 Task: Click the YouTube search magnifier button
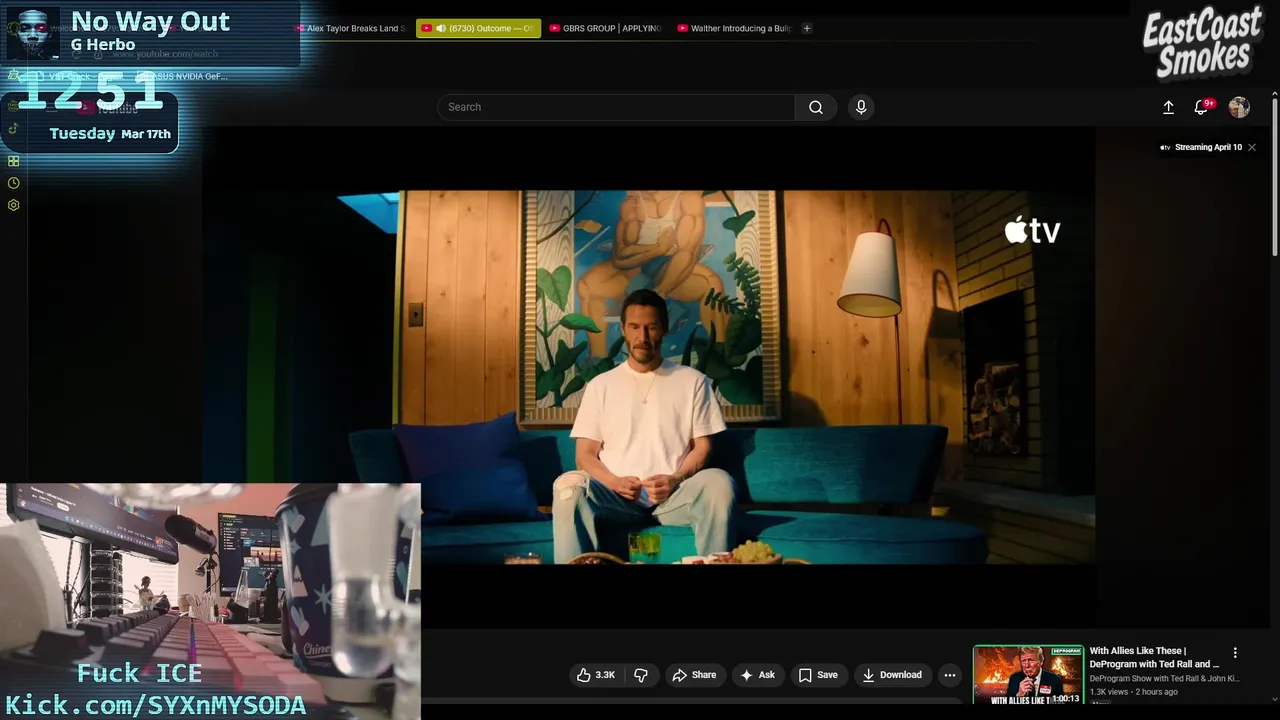[x=816, y=107]
